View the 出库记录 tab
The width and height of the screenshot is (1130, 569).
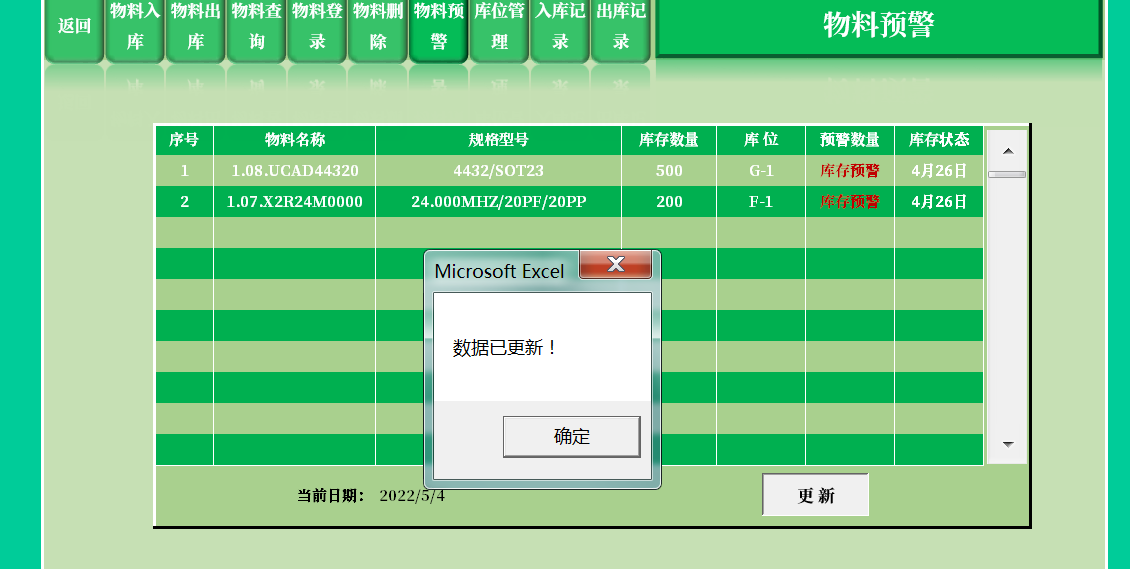(620, 29)
